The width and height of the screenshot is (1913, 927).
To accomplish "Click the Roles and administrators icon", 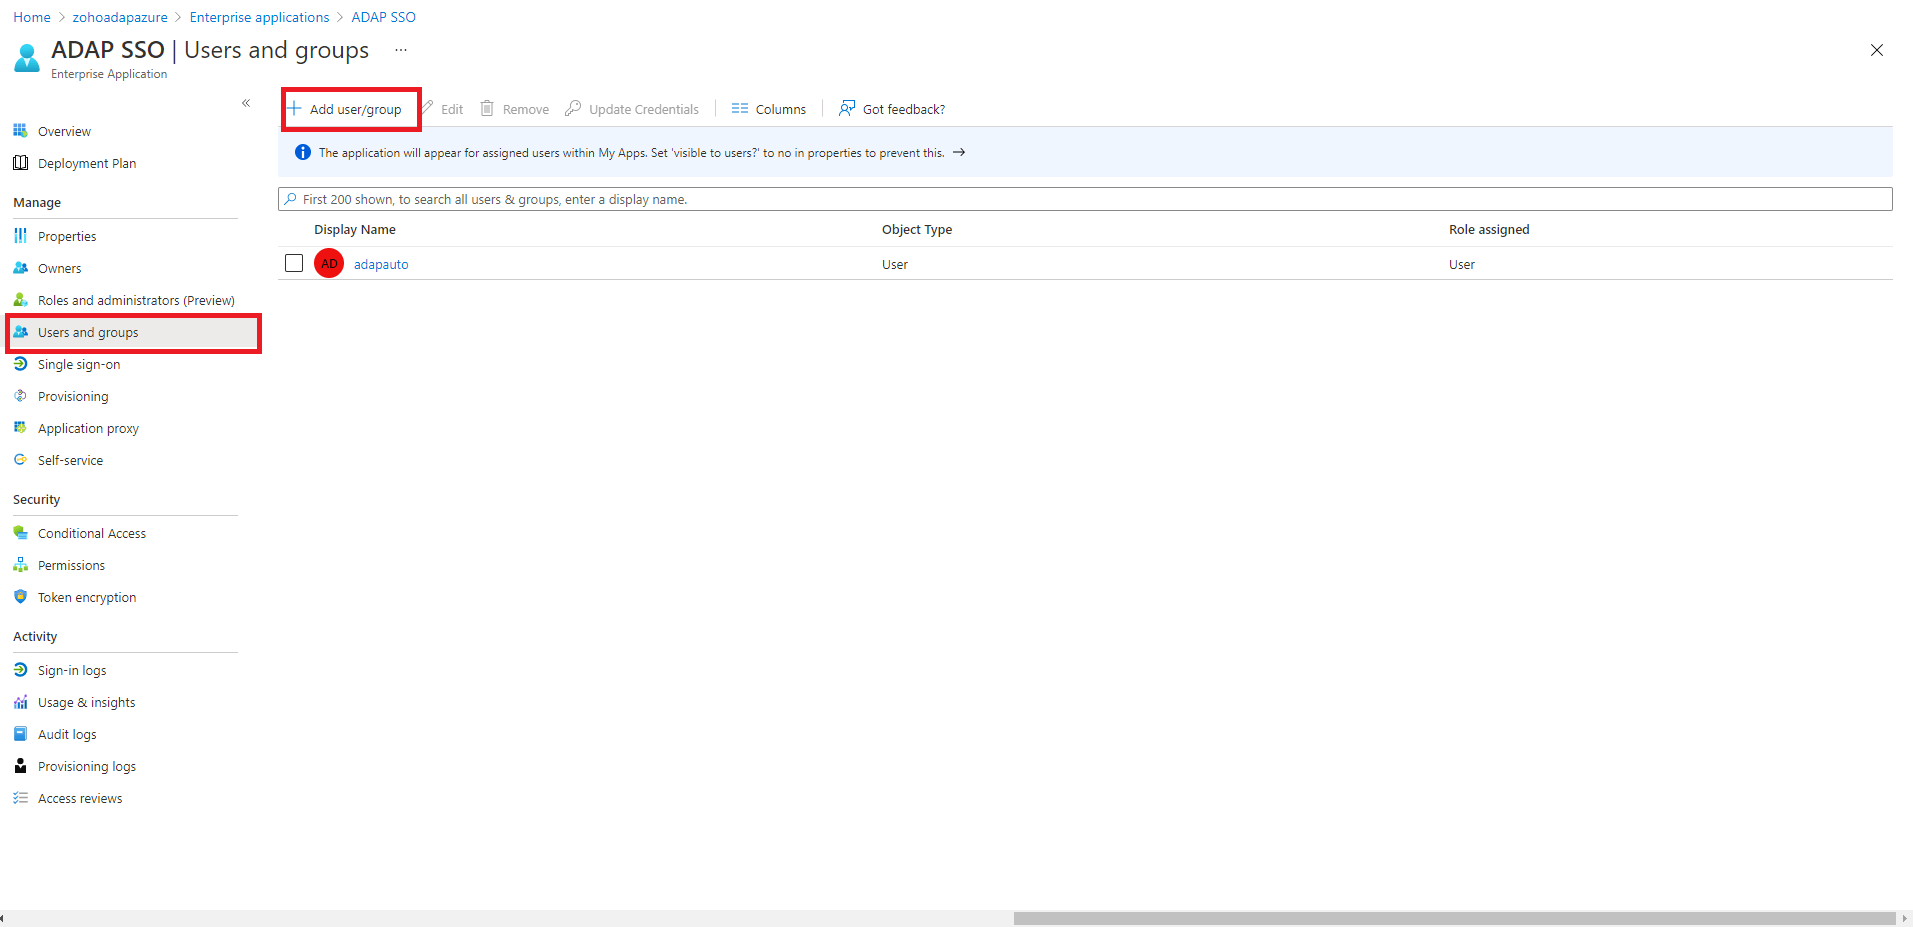I will pos(20,300).
